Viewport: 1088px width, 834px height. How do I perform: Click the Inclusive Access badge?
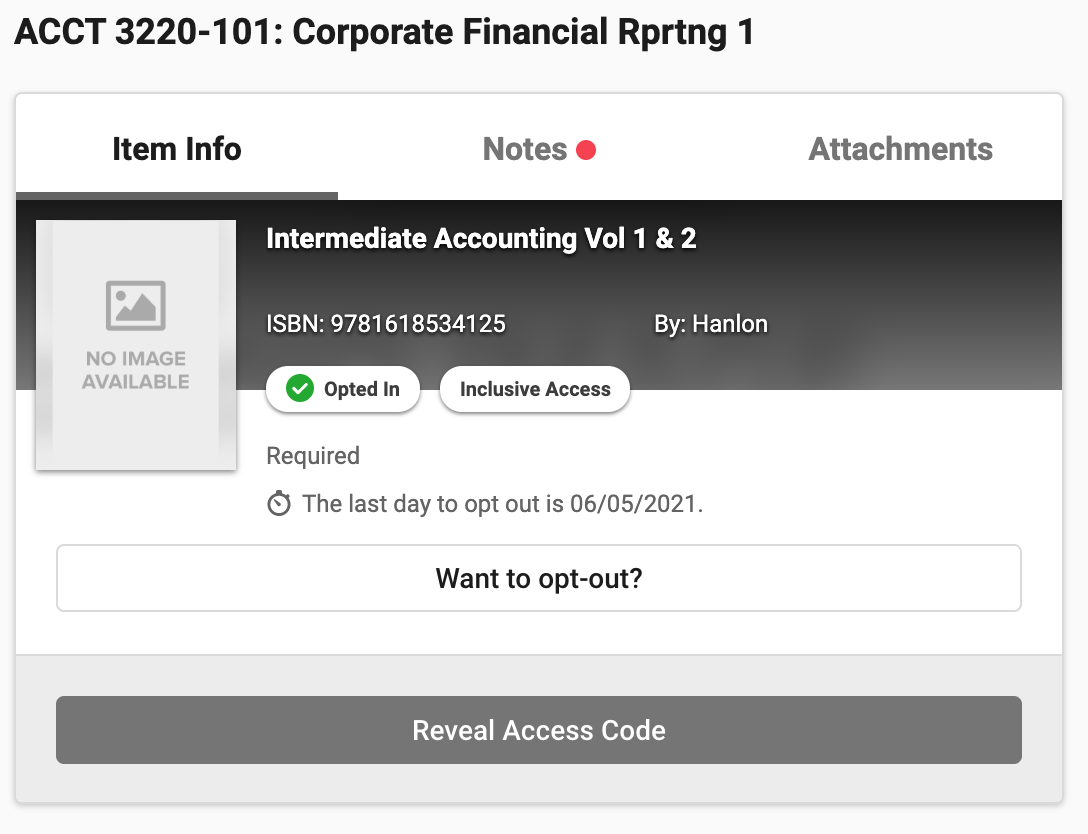[x=535, y=389]
